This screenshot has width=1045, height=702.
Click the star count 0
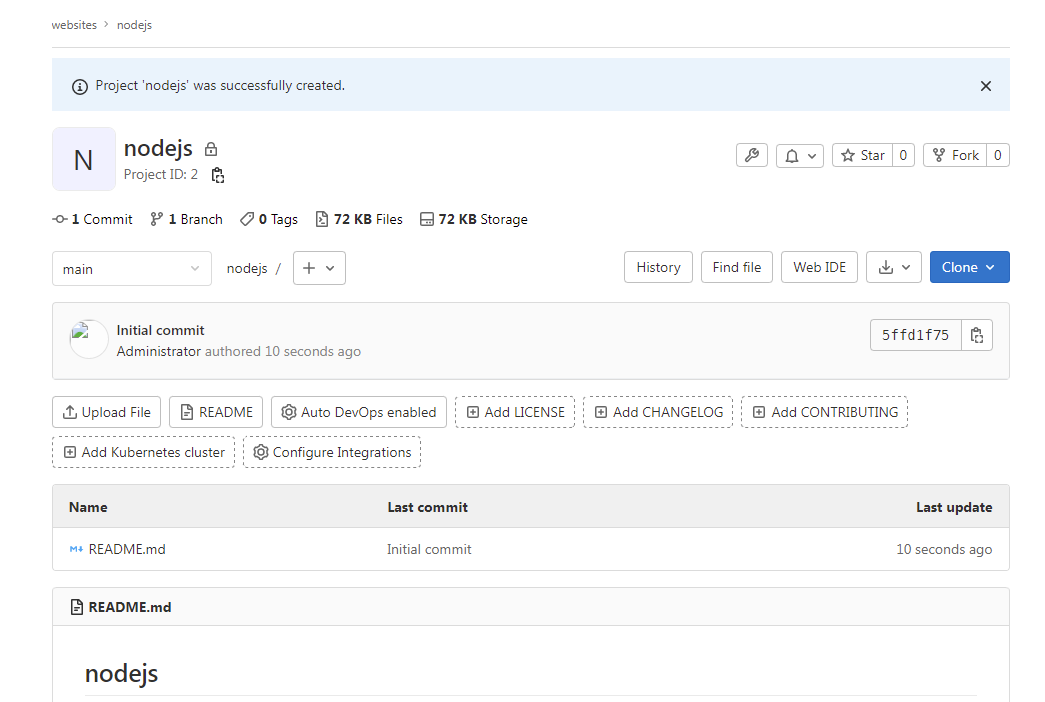(x=903, y=155)
